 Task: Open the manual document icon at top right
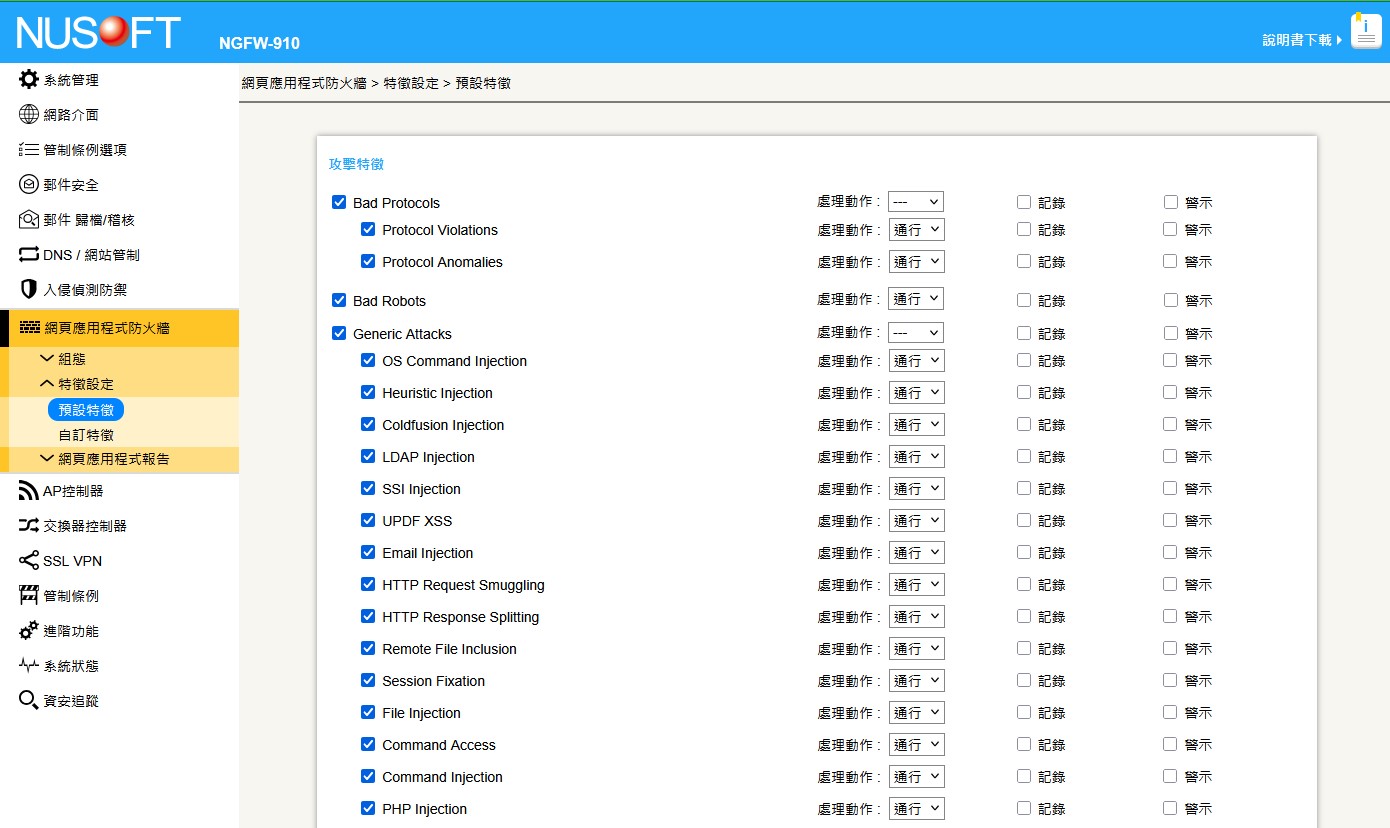point(1365,32)
